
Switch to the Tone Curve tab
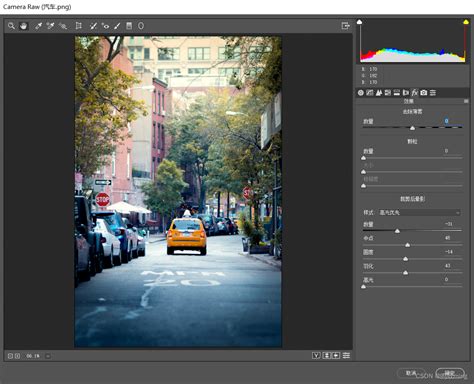click(370, 93)
